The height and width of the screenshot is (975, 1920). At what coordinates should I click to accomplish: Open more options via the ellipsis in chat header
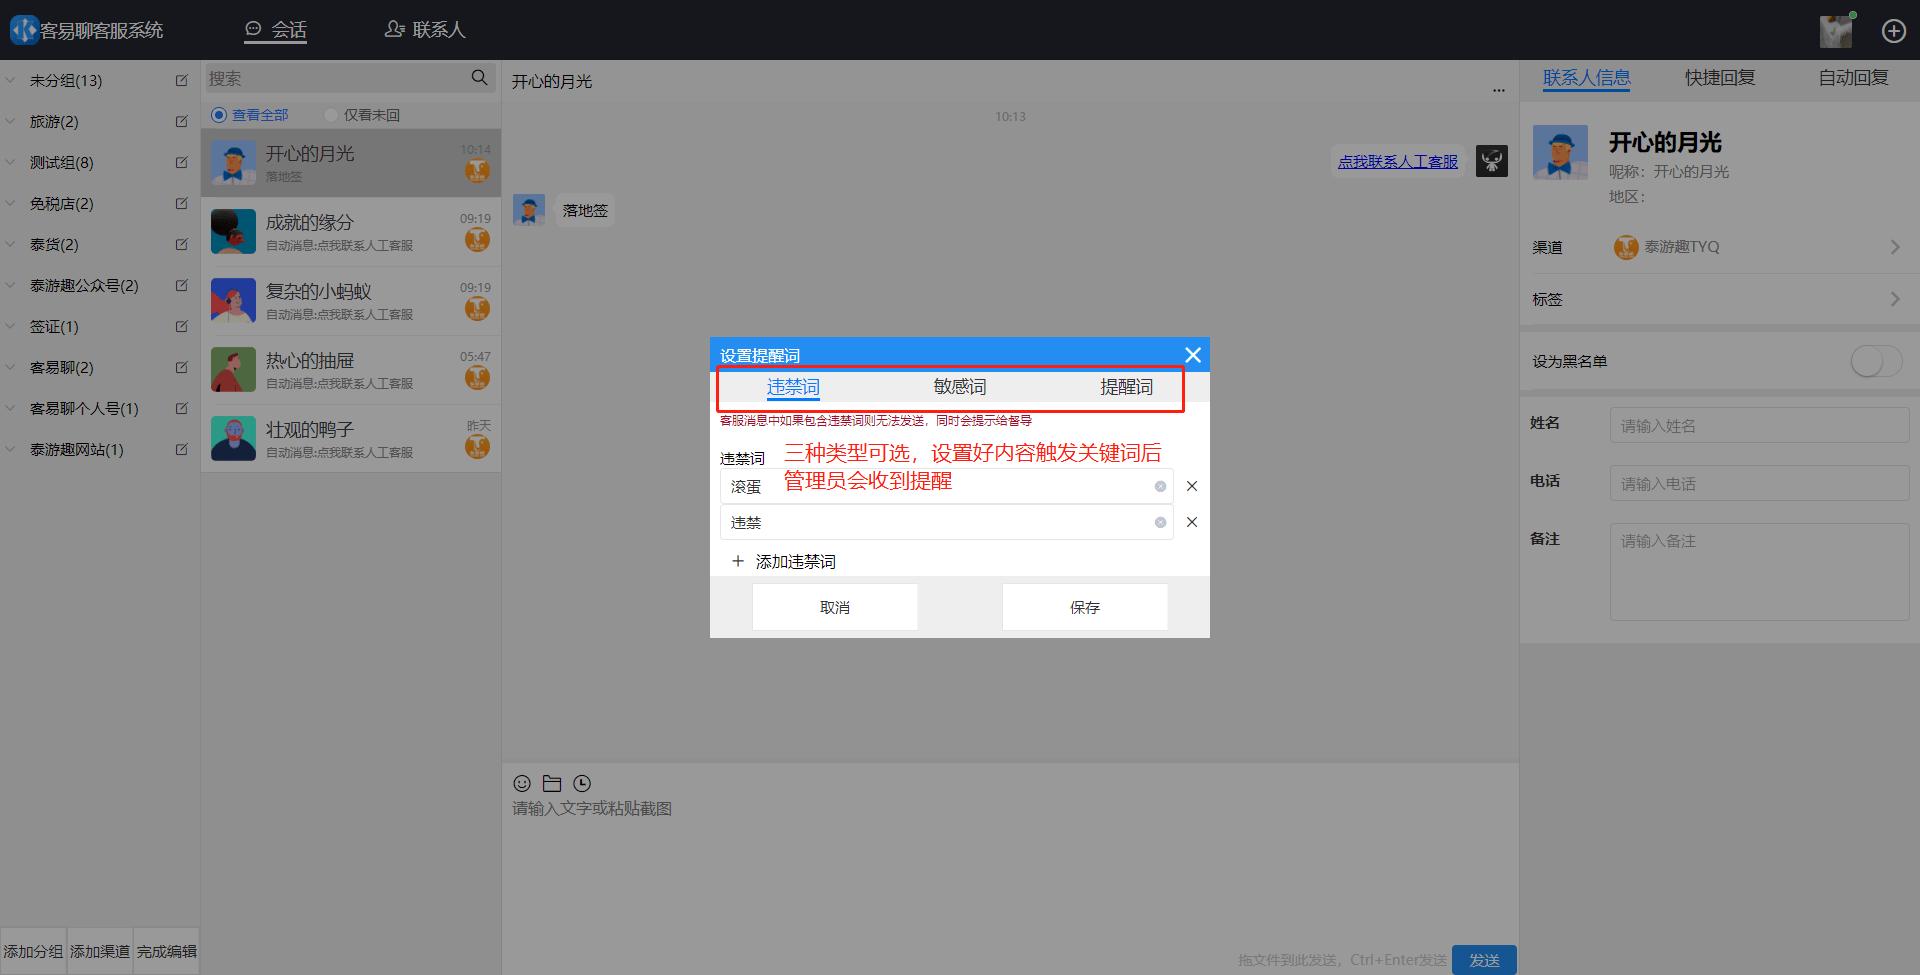1498,89
